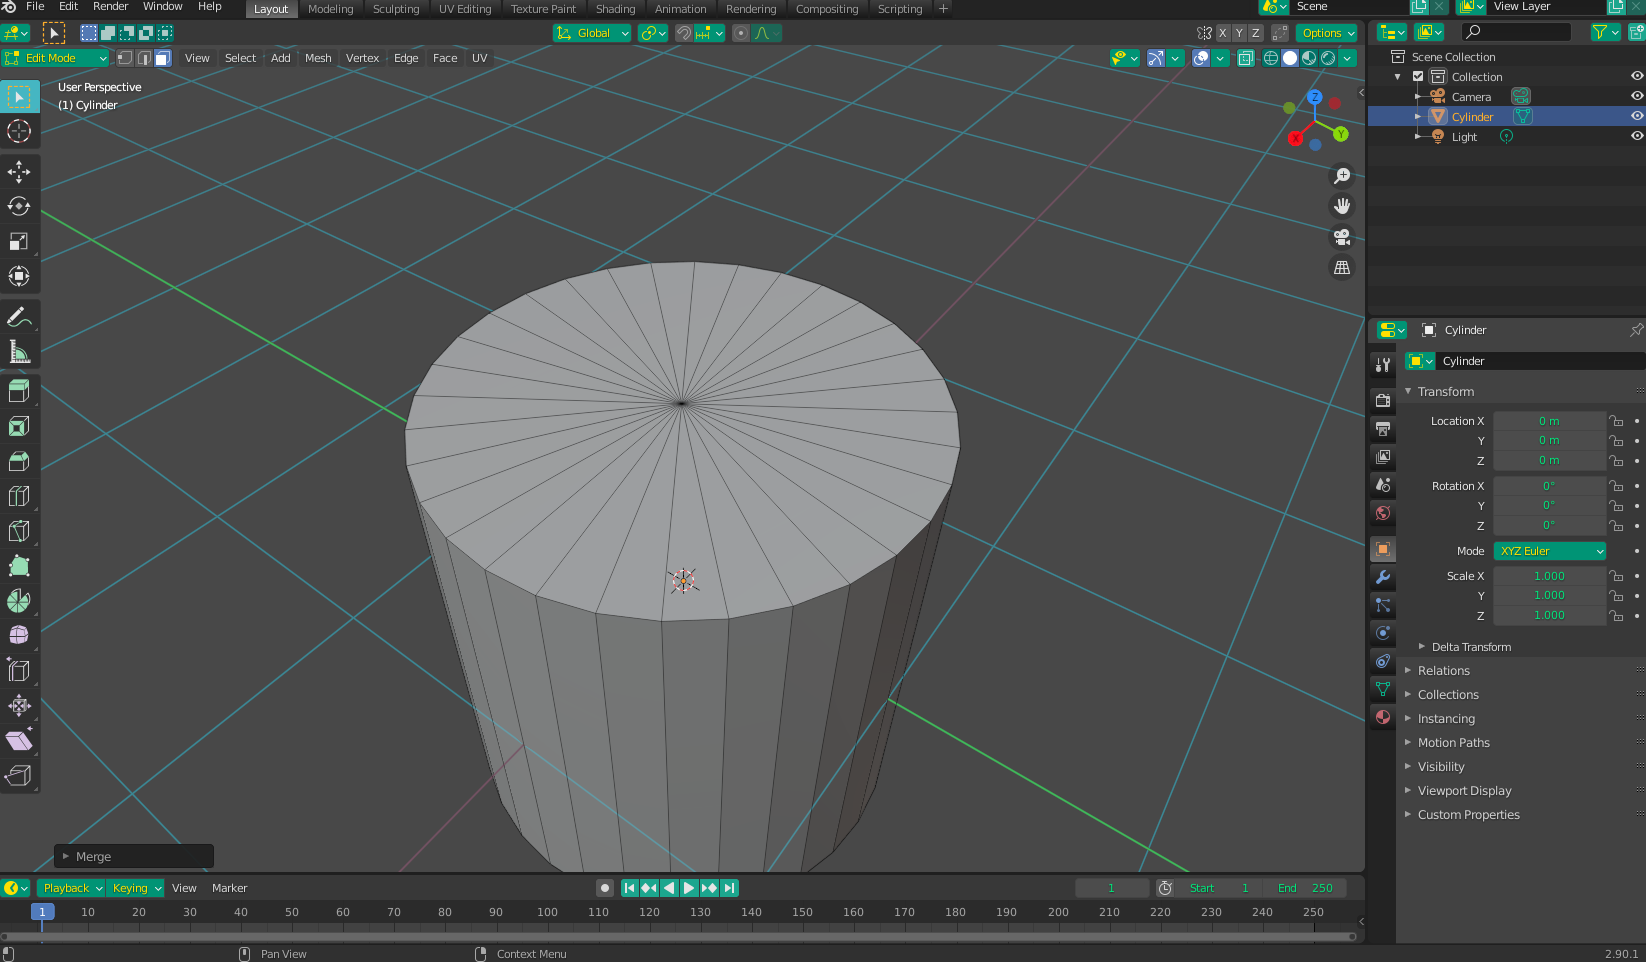Choose the Rip Region tool
1646x962 pixels.
click(x=19, y=776)
